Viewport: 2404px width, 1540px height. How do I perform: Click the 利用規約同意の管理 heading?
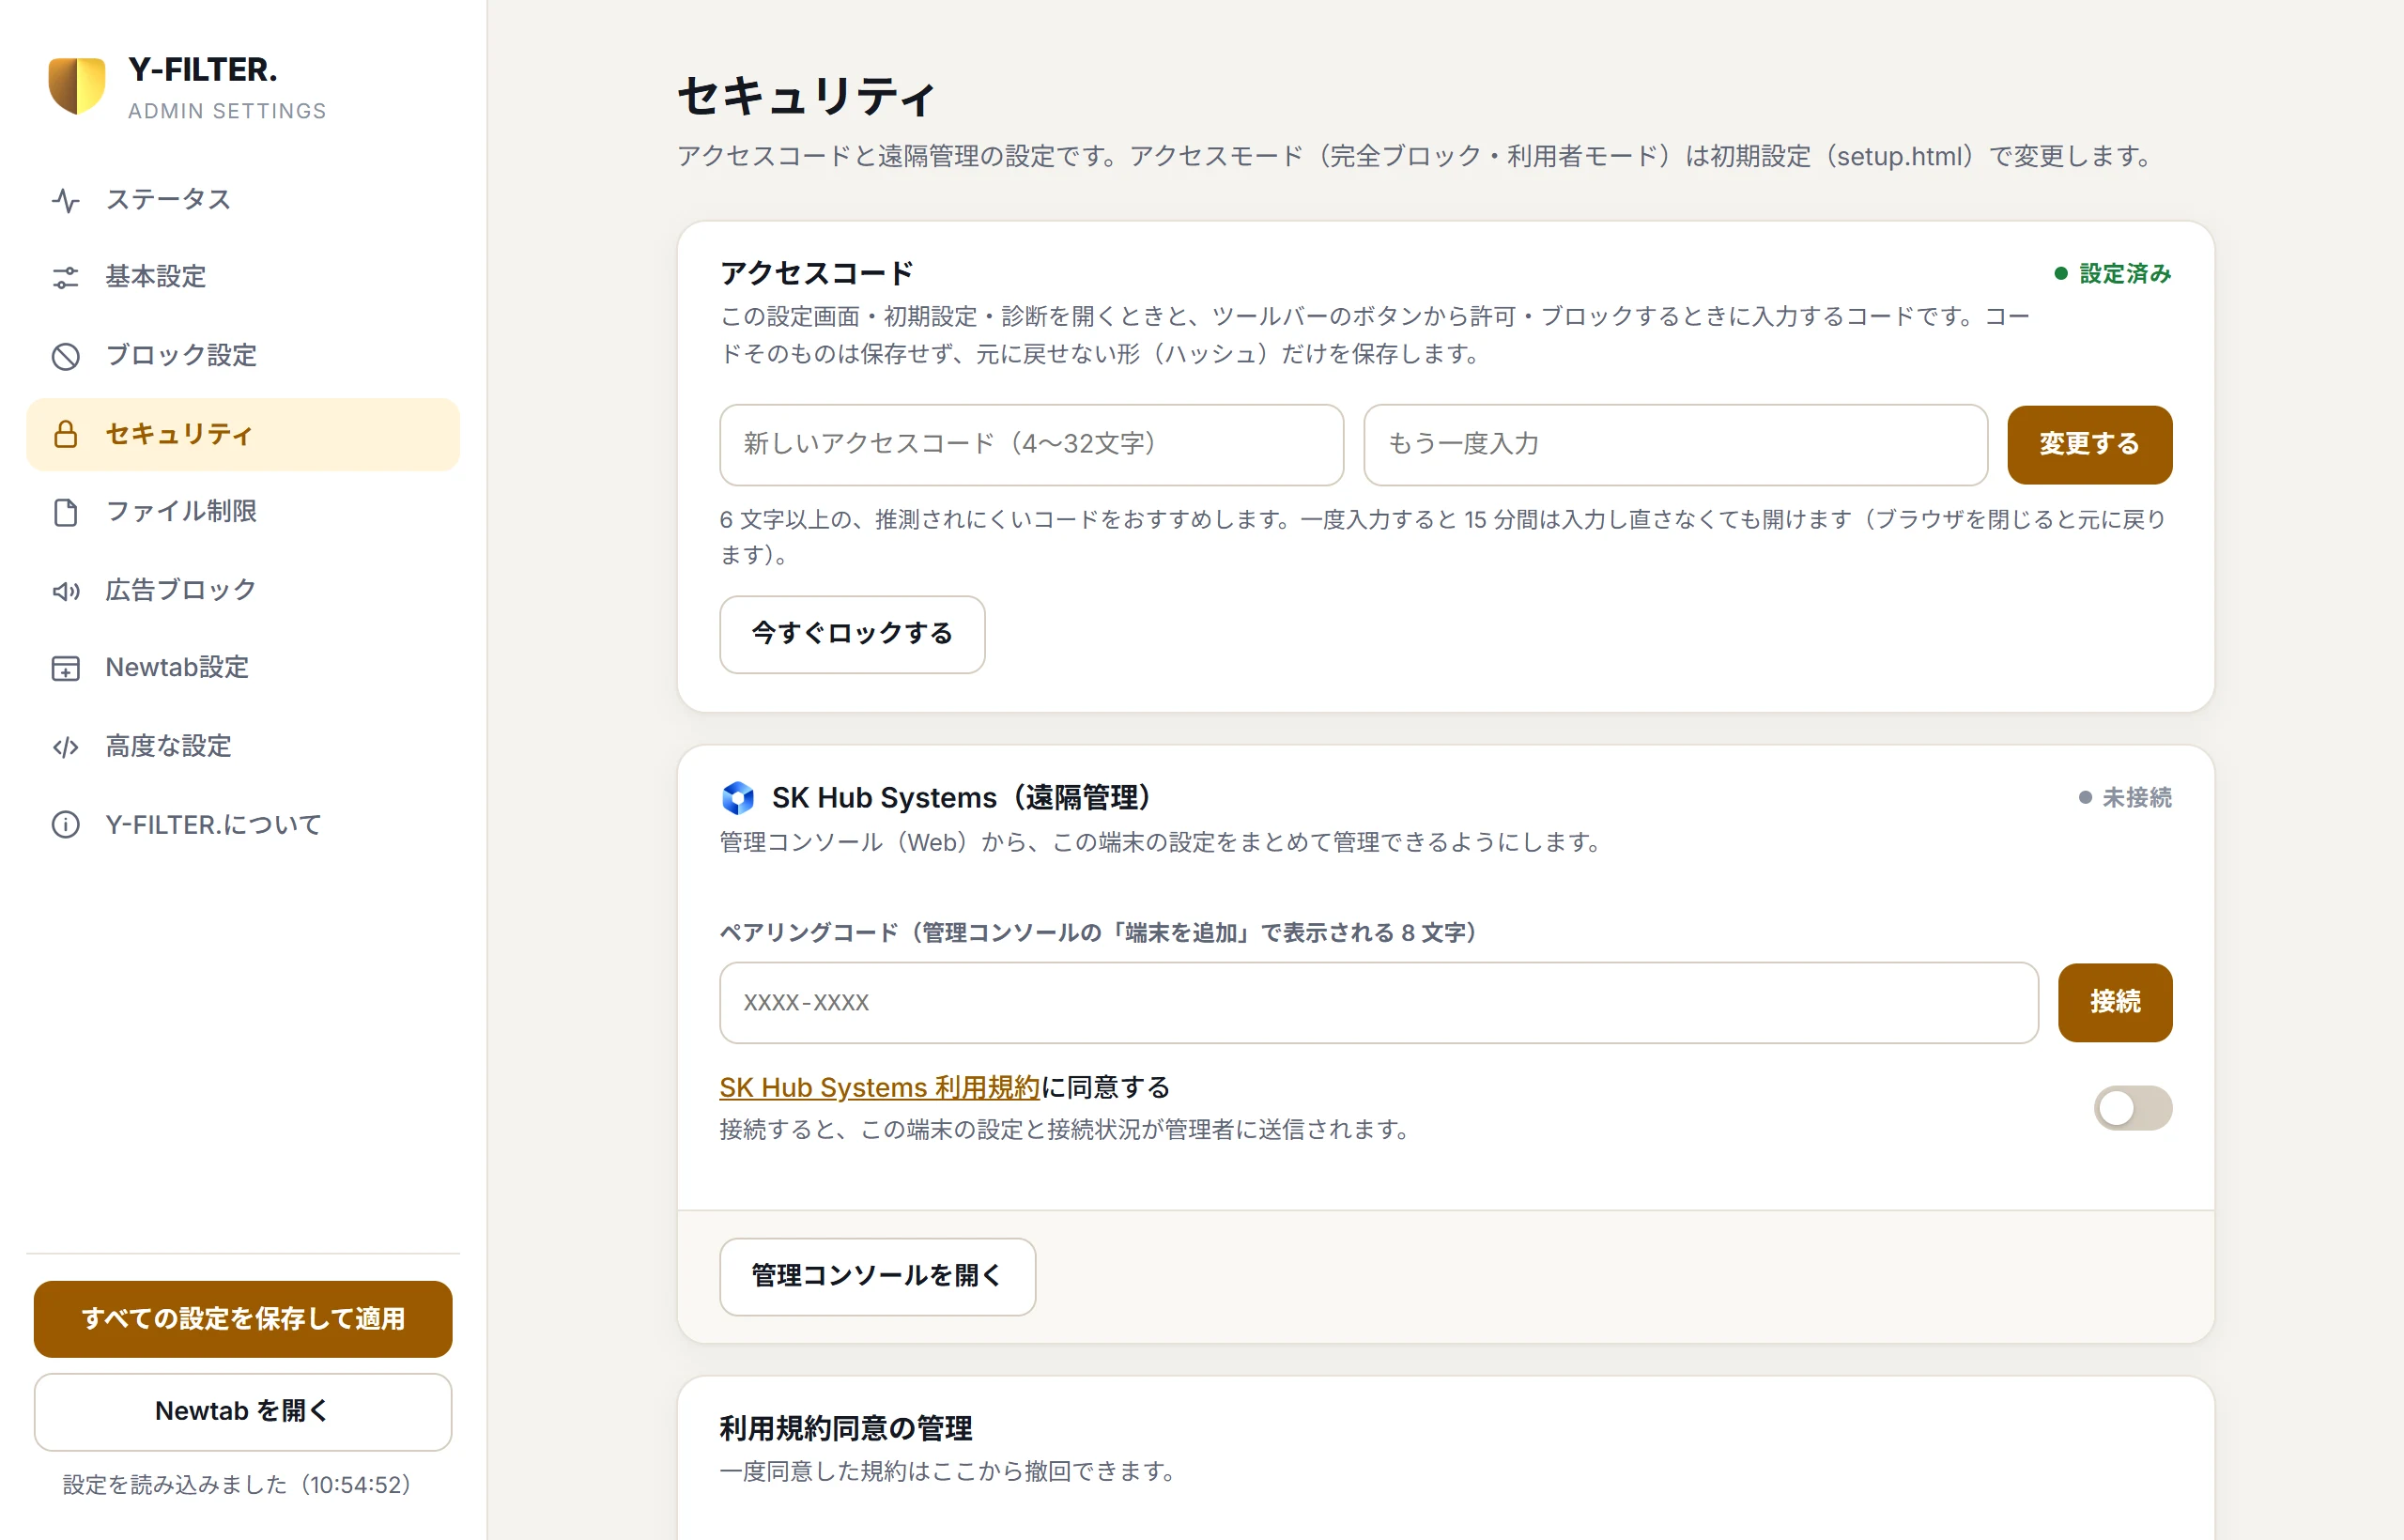(845, 1428)
